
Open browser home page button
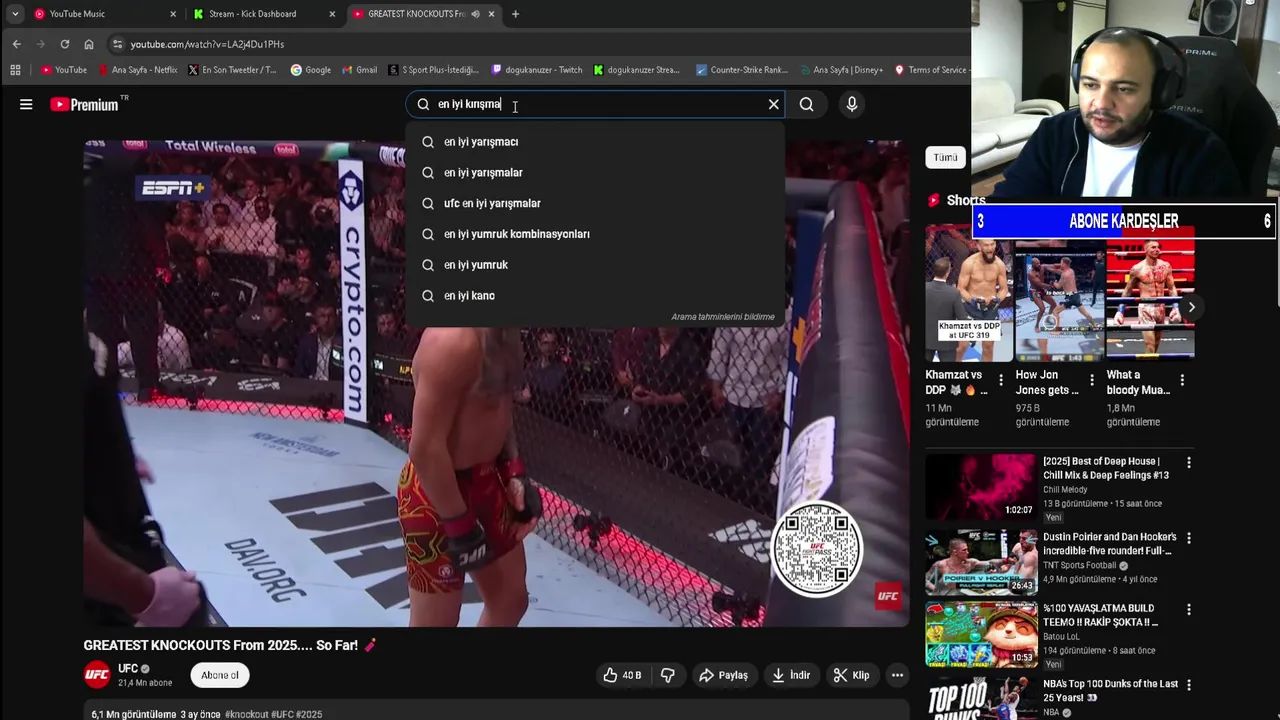[x=89, y=44]
